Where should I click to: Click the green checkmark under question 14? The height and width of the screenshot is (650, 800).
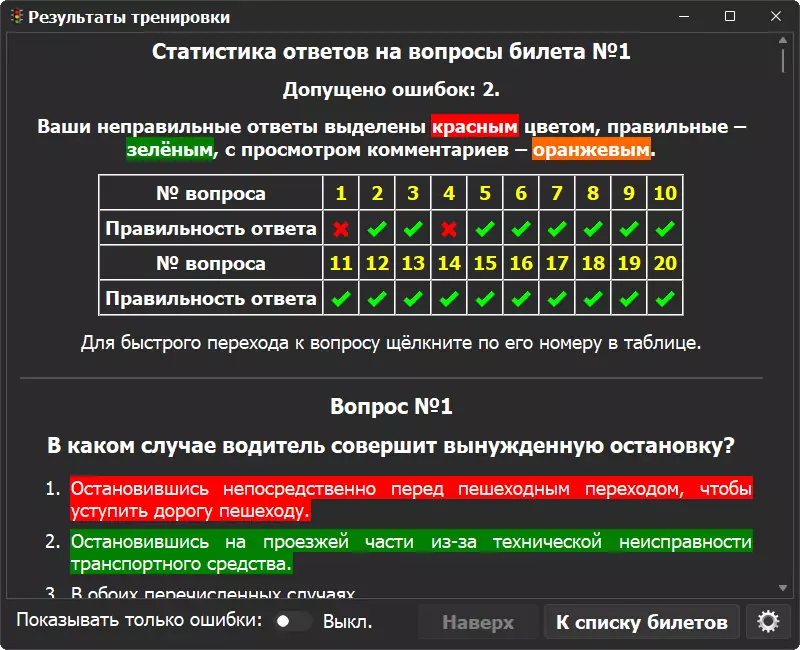449,298
